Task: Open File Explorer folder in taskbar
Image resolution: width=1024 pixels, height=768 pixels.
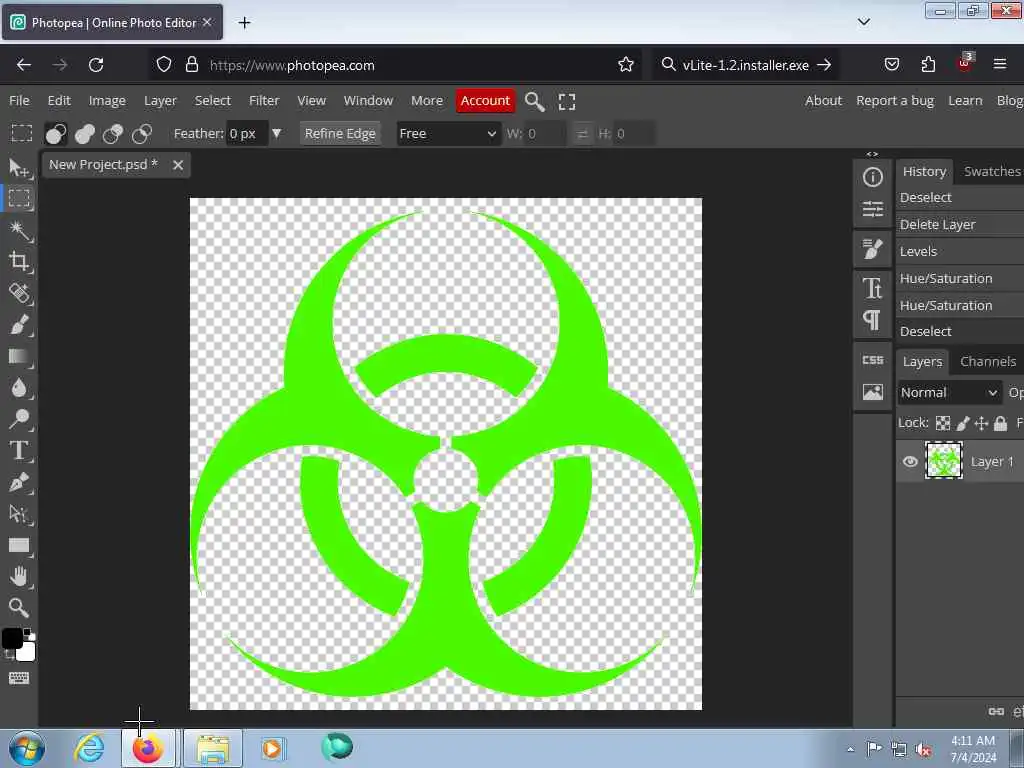Action: point(213,748)
